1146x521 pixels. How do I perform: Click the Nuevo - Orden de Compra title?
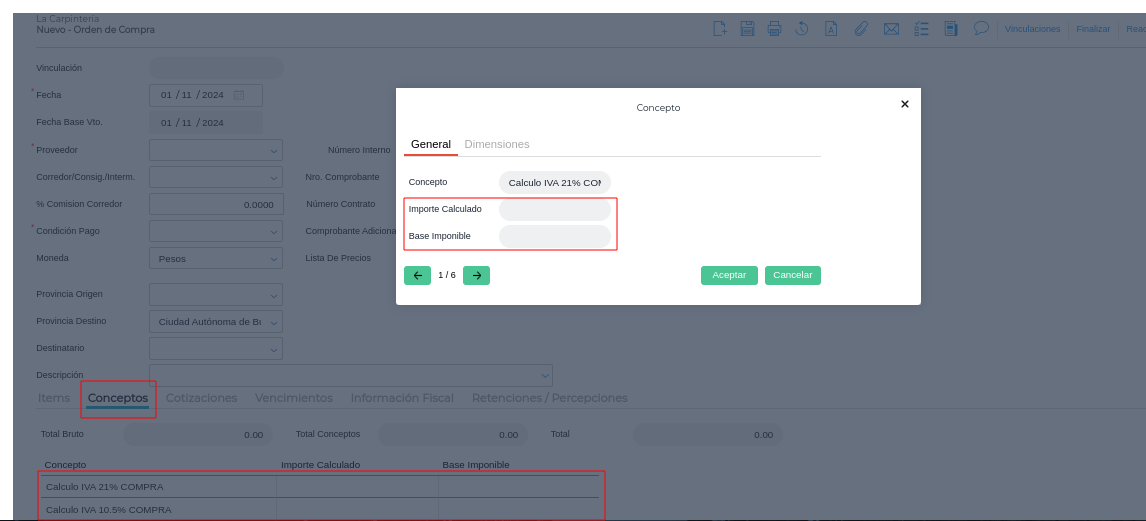(x=96, y=30)
